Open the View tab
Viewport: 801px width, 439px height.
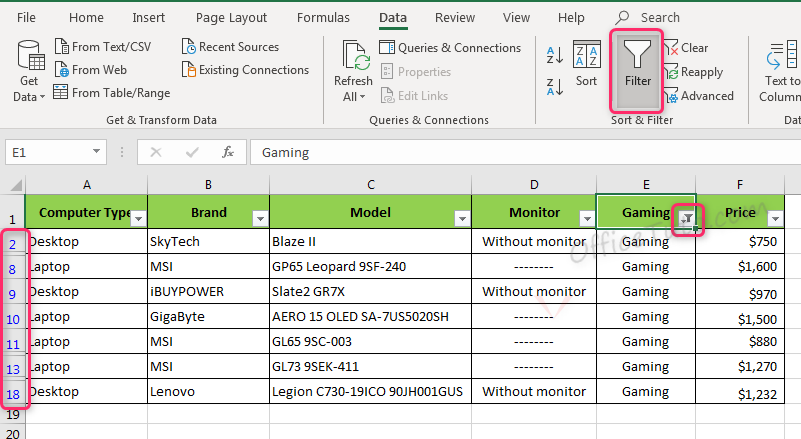click(x=516, y=17)
